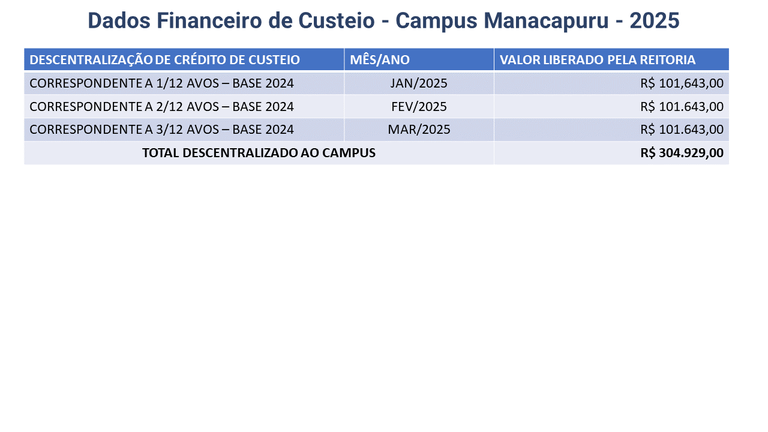Click the slide title Dados Financeiro de Custeio
Image resolution: width=768 pixels, height=432 pixels.
(x=384, y=21)
